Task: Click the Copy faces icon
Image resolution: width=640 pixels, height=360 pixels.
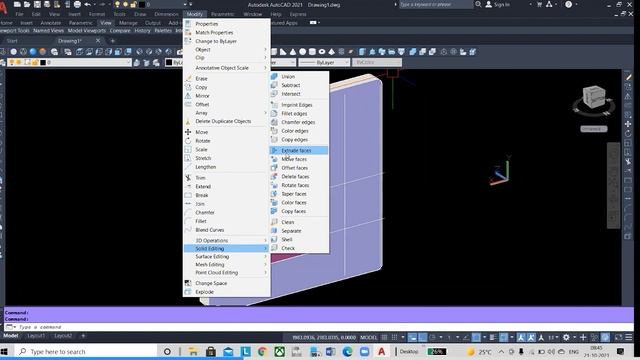Action: click(274, 211)
